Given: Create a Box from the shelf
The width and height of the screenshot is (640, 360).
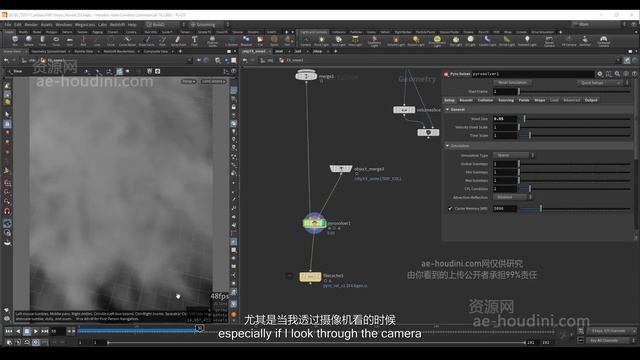Looking at the screenshot, I should pyautogui.click(x=15, y=40).
